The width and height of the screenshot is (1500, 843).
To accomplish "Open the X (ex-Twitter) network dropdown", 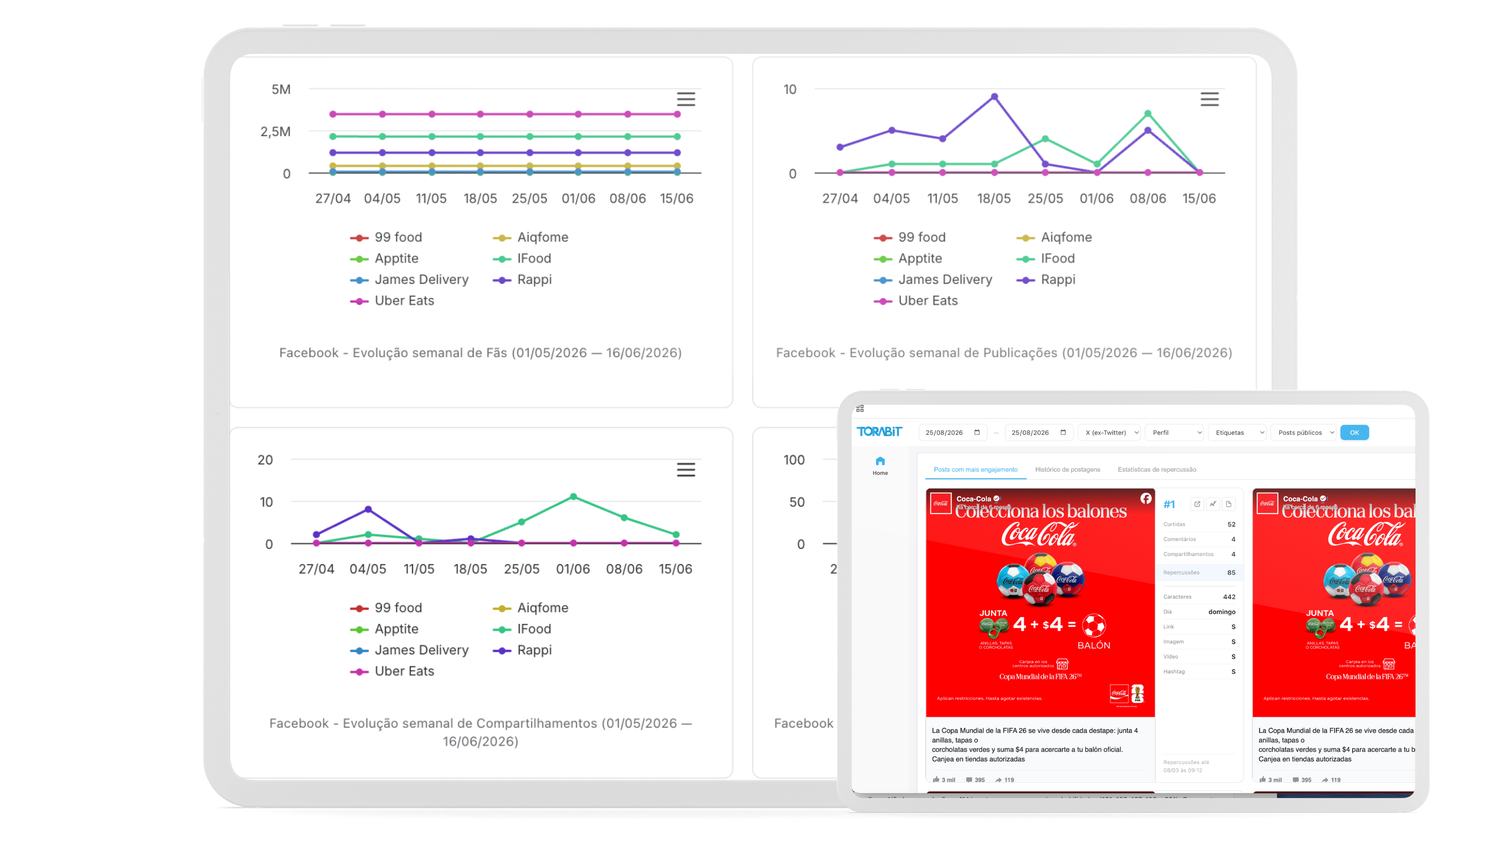I will click(1109, 433).
